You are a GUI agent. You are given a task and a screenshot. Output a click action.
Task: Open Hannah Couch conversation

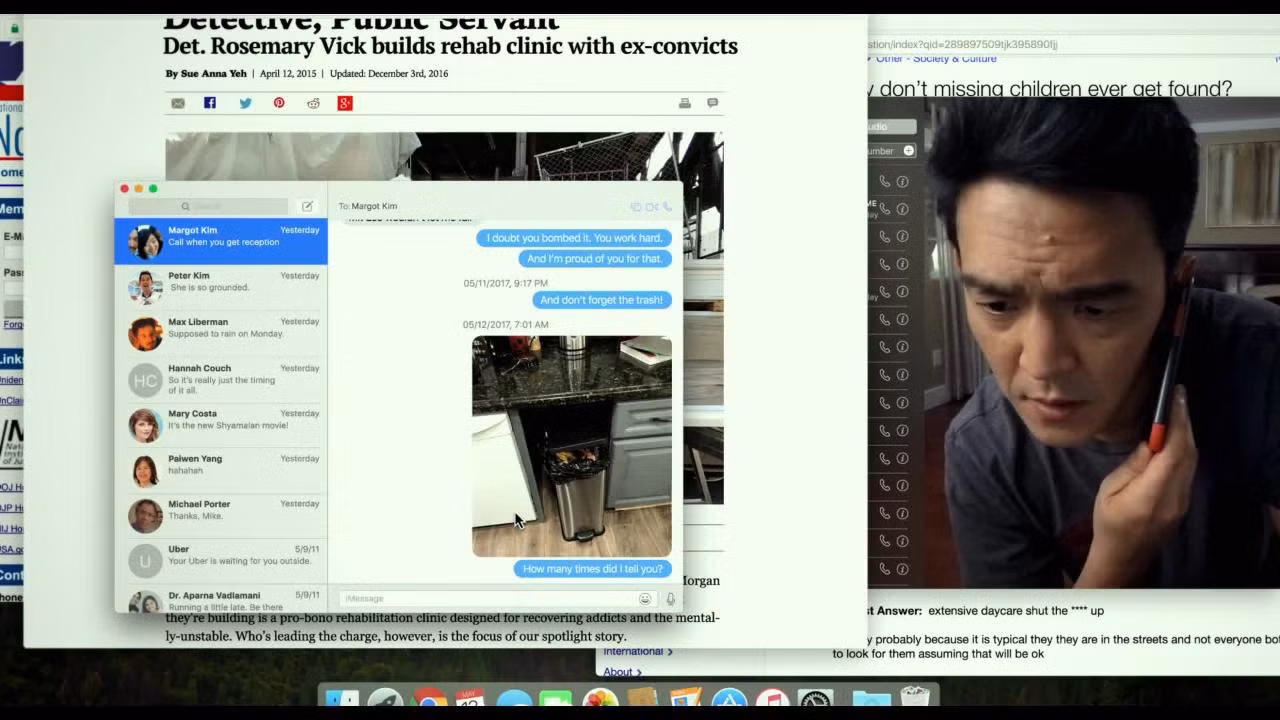[221, 380]
